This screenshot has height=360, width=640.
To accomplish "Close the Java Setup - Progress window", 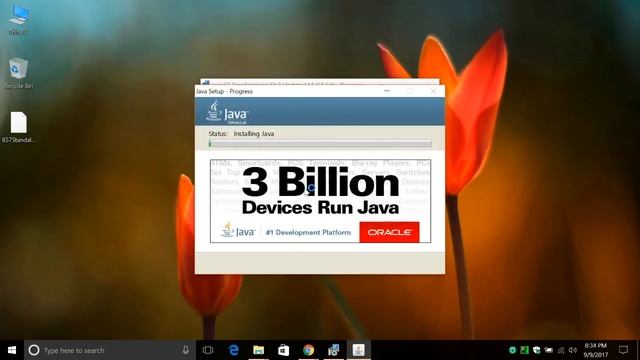I will tap(433, 91).
